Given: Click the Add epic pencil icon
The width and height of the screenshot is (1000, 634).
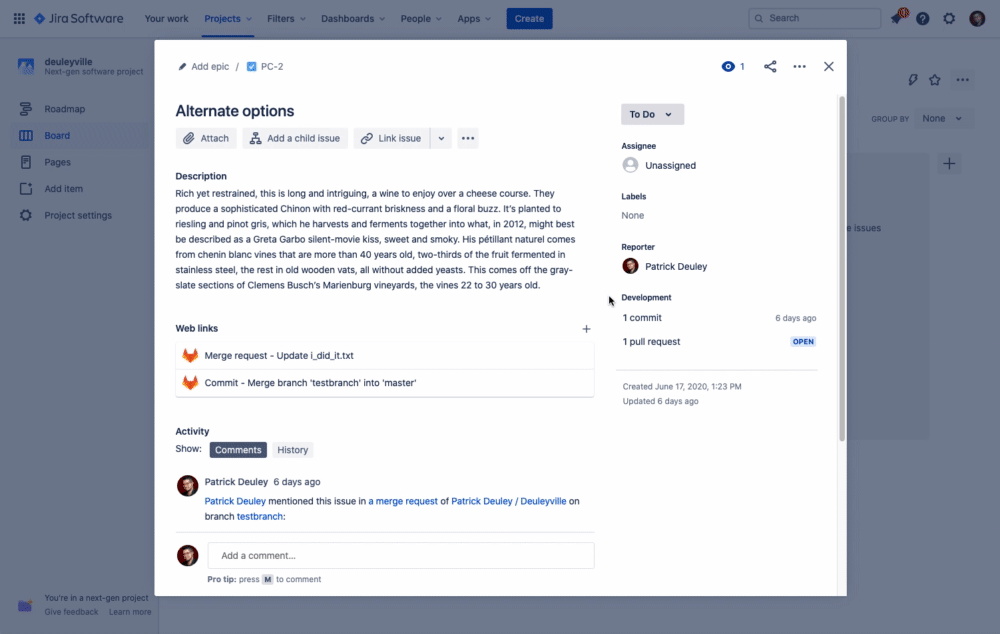Looking at the screenshot, I should point(182,66).
